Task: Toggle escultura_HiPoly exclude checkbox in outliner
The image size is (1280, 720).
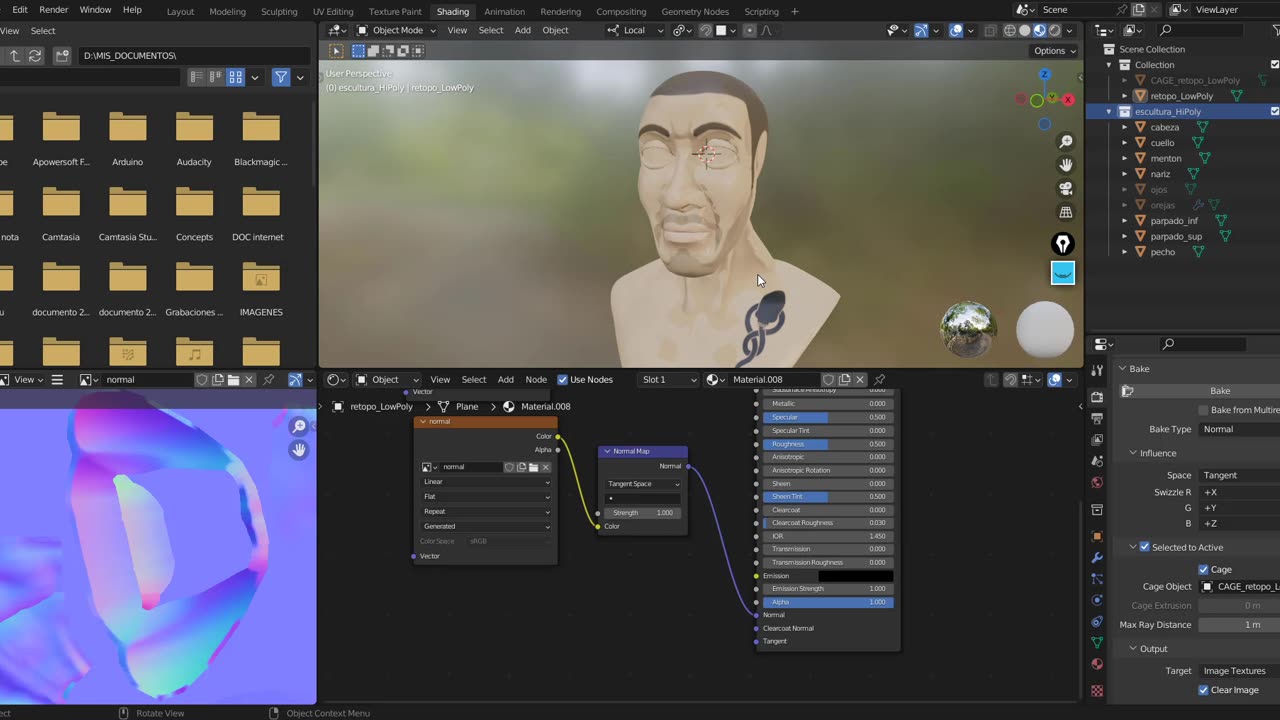Action: [x=1274, y=112]
